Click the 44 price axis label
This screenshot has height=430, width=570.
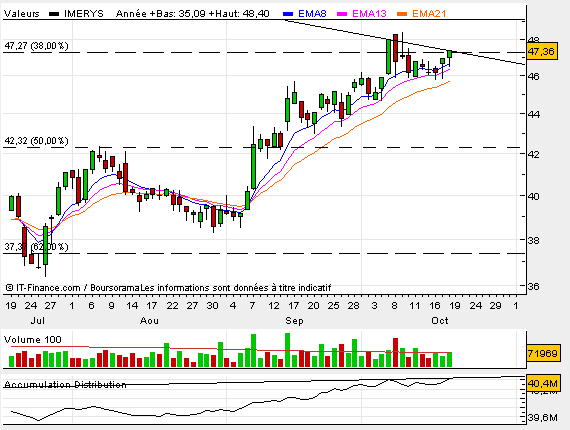[x=534, y=114]
